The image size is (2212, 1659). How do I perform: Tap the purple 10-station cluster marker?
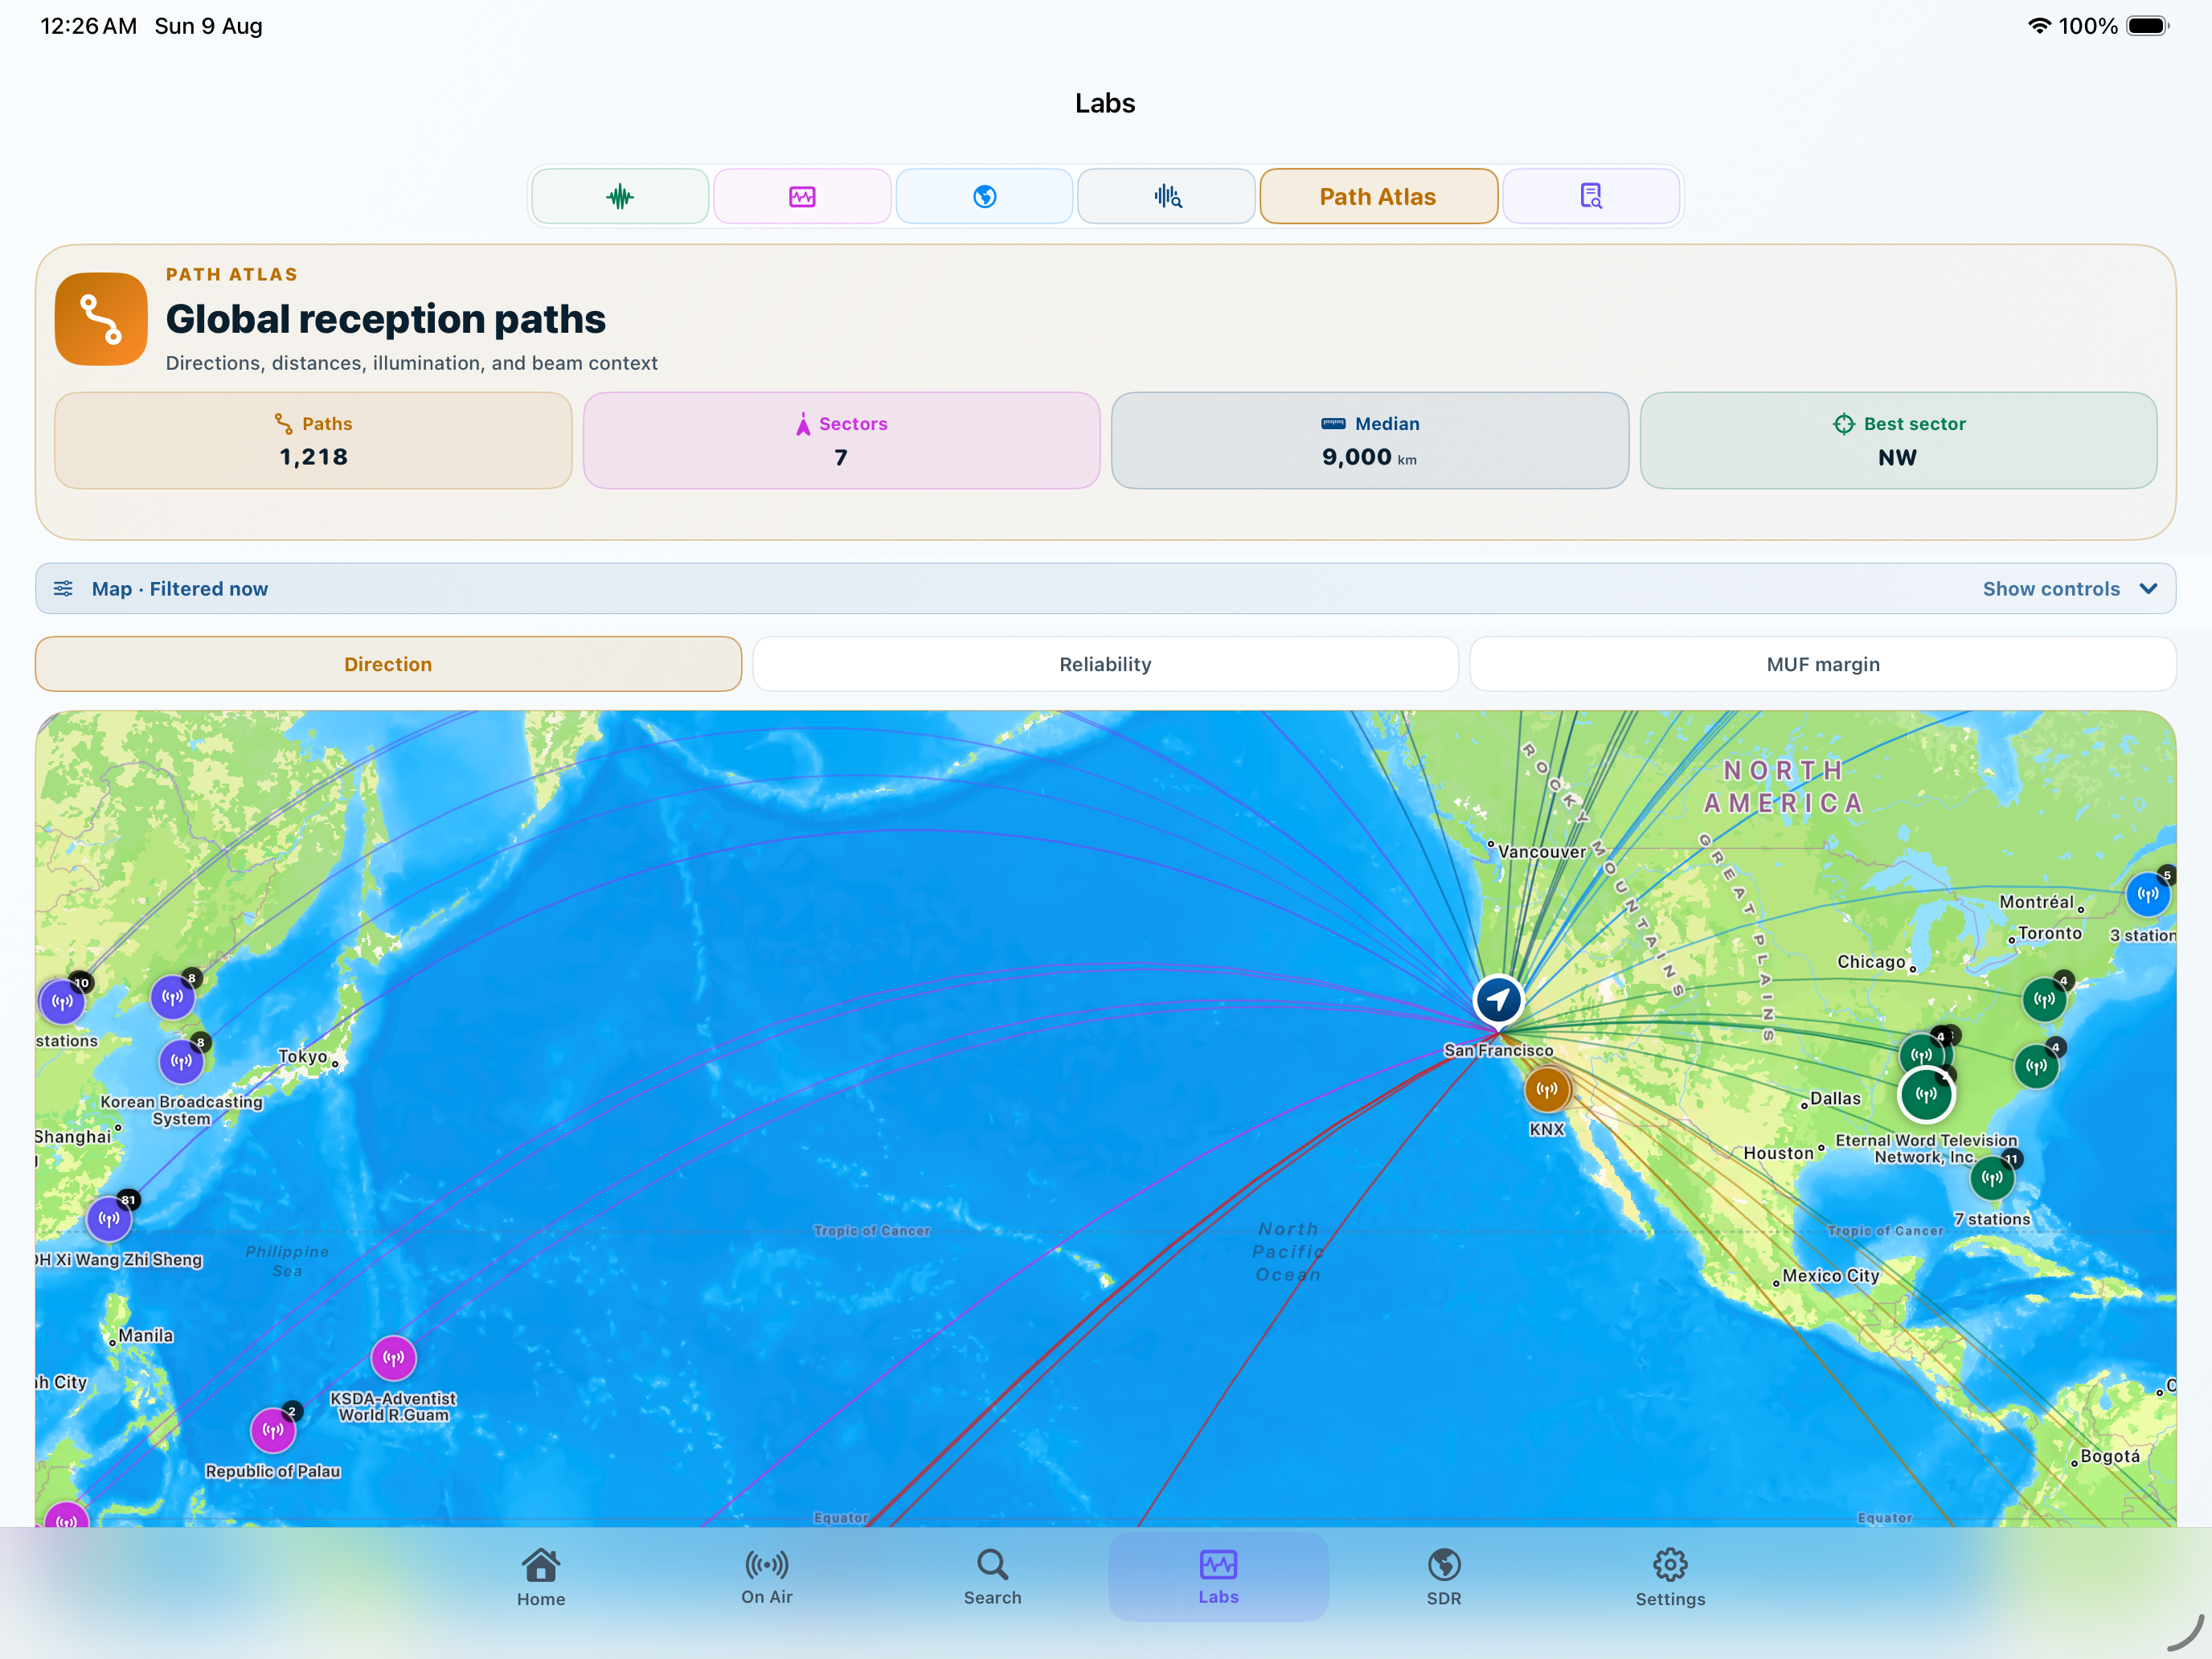62,1001
